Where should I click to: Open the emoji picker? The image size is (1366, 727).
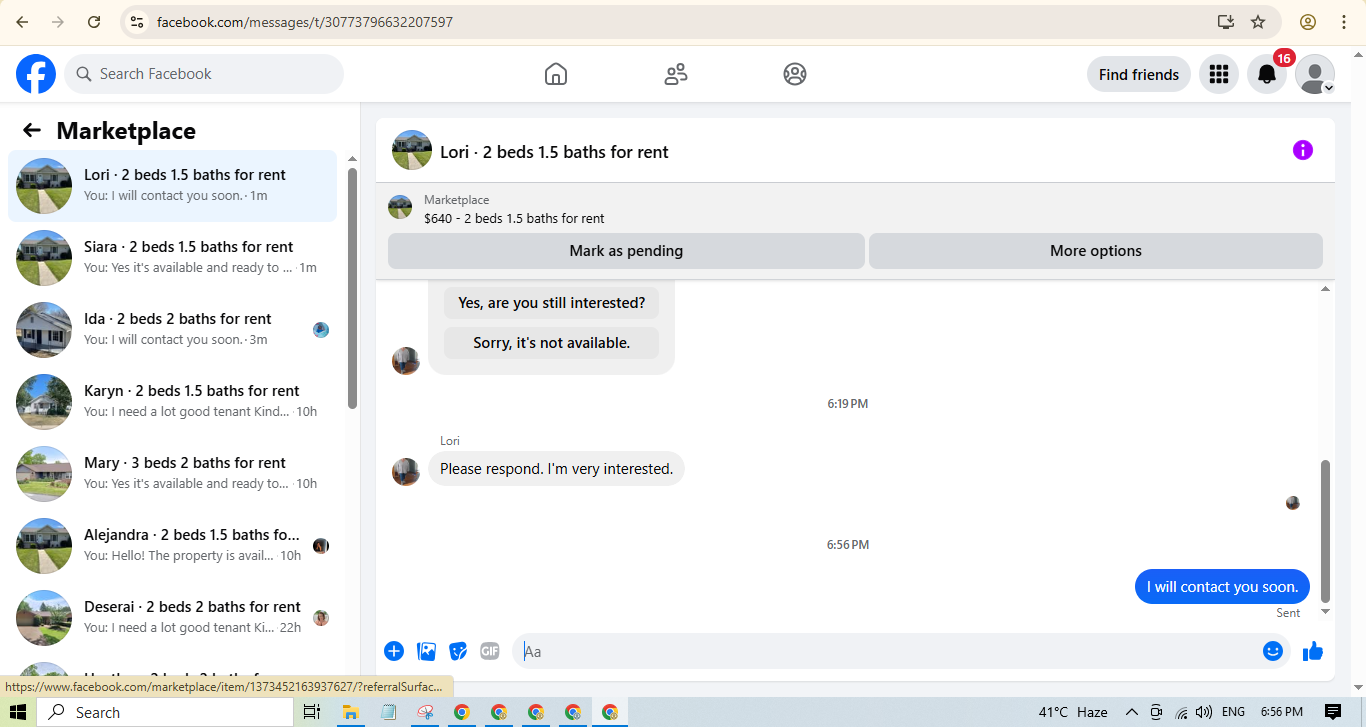[x=1272, y=651]
